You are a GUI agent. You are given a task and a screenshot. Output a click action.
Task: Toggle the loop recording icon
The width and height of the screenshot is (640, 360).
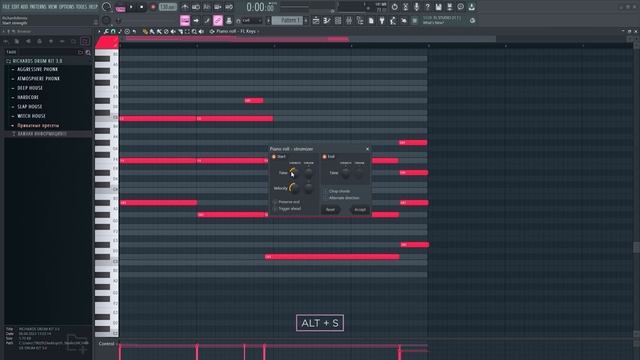pyautogui.click(x=229, y=7)
